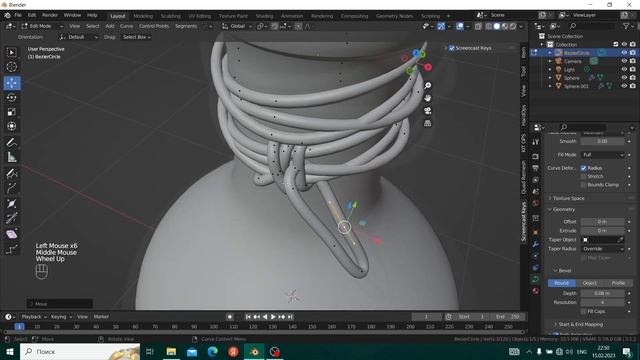Hide Sphere.001 in the outliner

click(624, 86)
